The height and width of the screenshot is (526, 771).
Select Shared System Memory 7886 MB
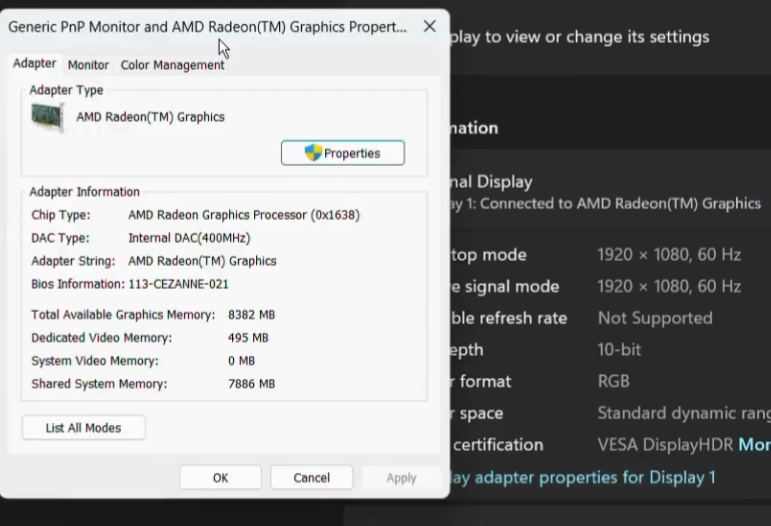click(251, 384)
